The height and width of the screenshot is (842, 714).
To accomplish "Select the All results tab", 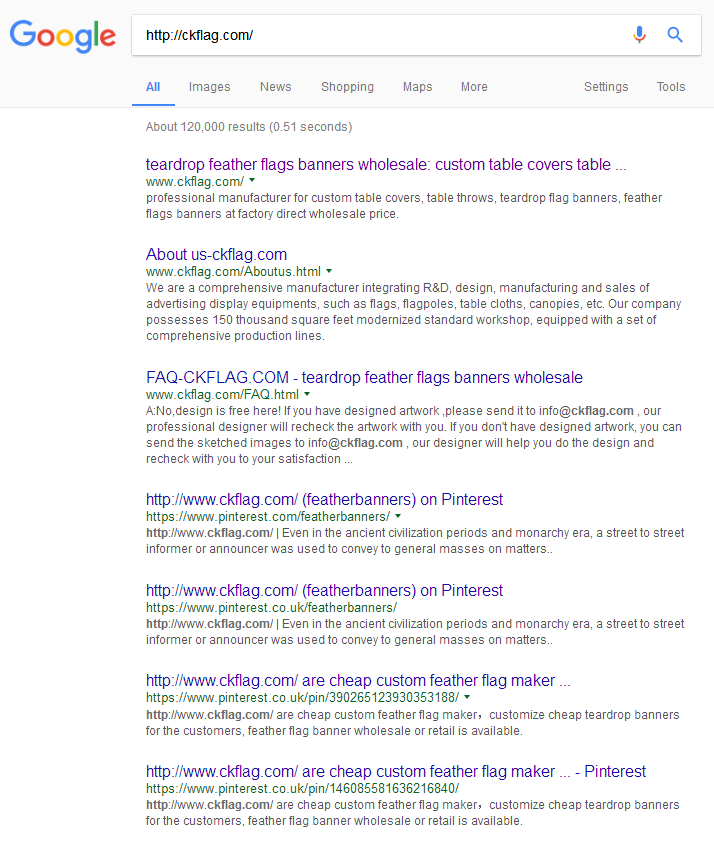I will [153, 87].
